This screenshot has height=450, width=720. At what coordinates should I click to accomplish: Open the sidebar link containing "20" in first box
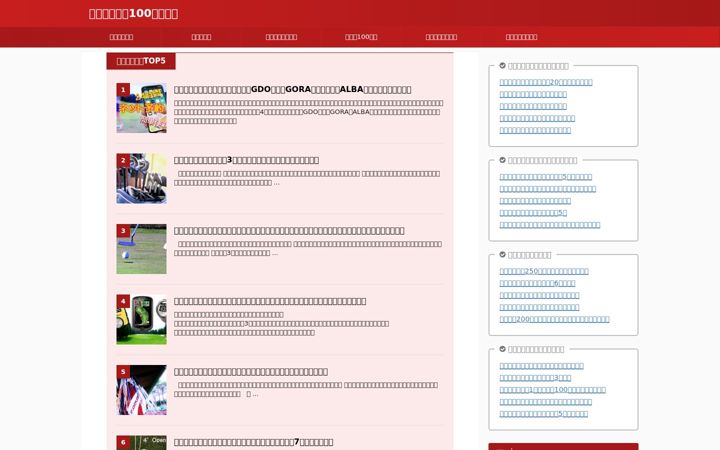pyautogui.click(x=546, y=82)
